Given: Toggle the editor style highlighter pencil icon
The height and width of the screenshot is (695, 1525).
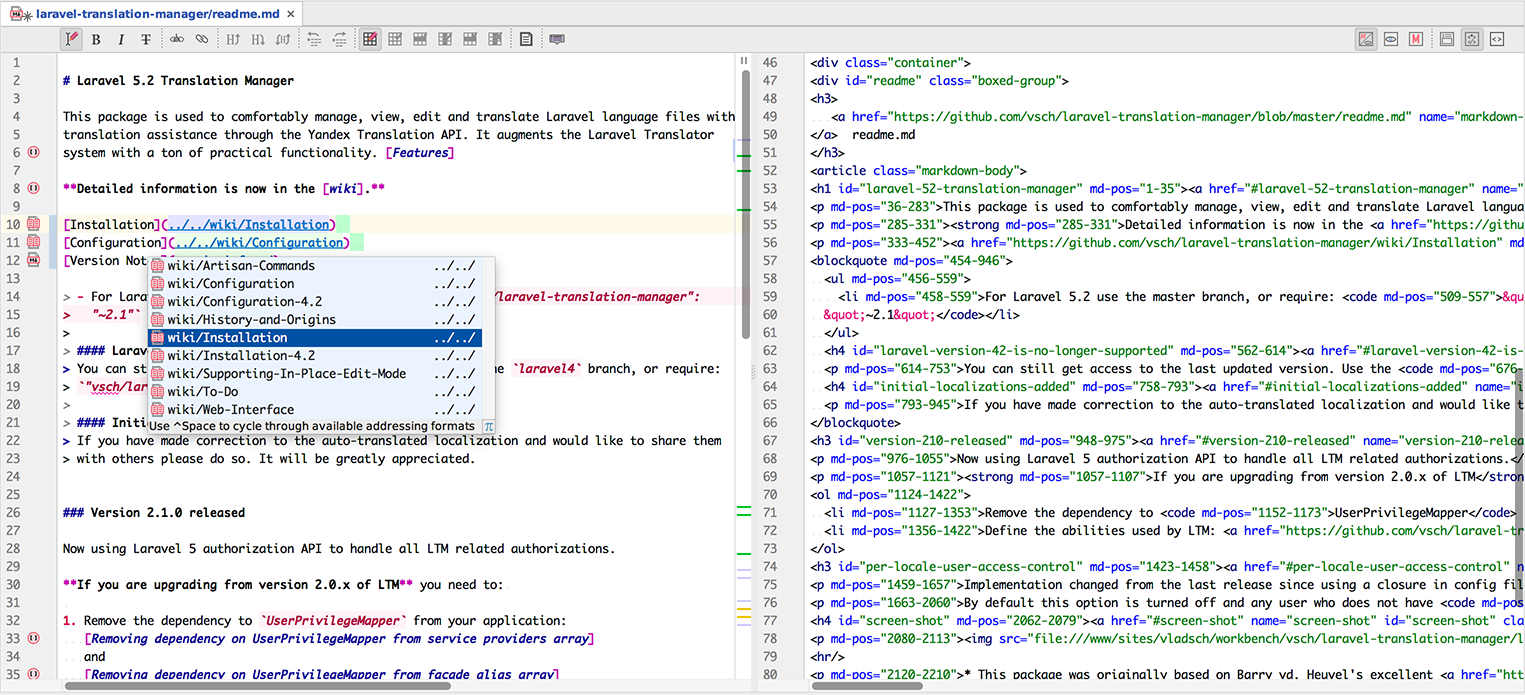Looking at the screenshot, I should tap(71, 39).
